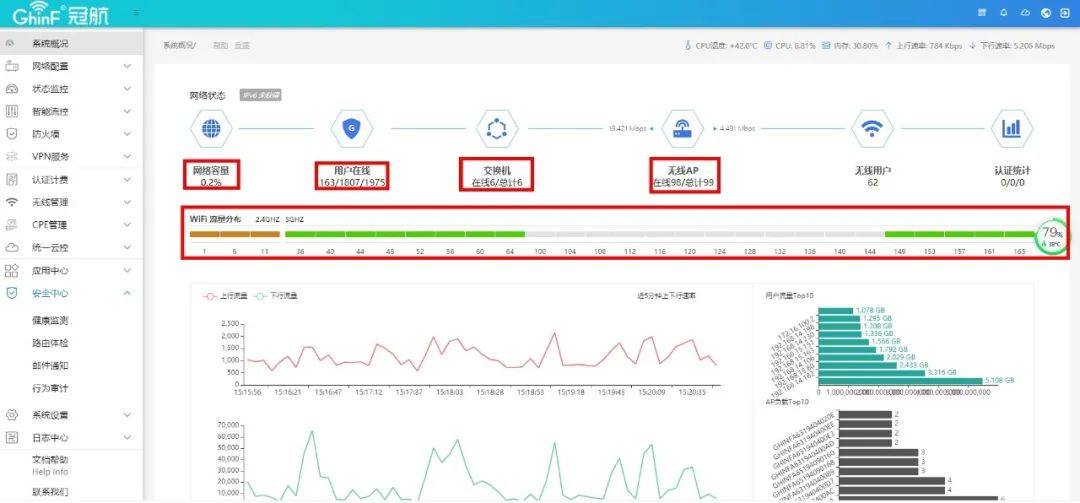Viewport: 1080px width, 503px height.
Task: Open the 文档帮助 Help Info item
Action: pyautogui.click(x=50, y=465)
